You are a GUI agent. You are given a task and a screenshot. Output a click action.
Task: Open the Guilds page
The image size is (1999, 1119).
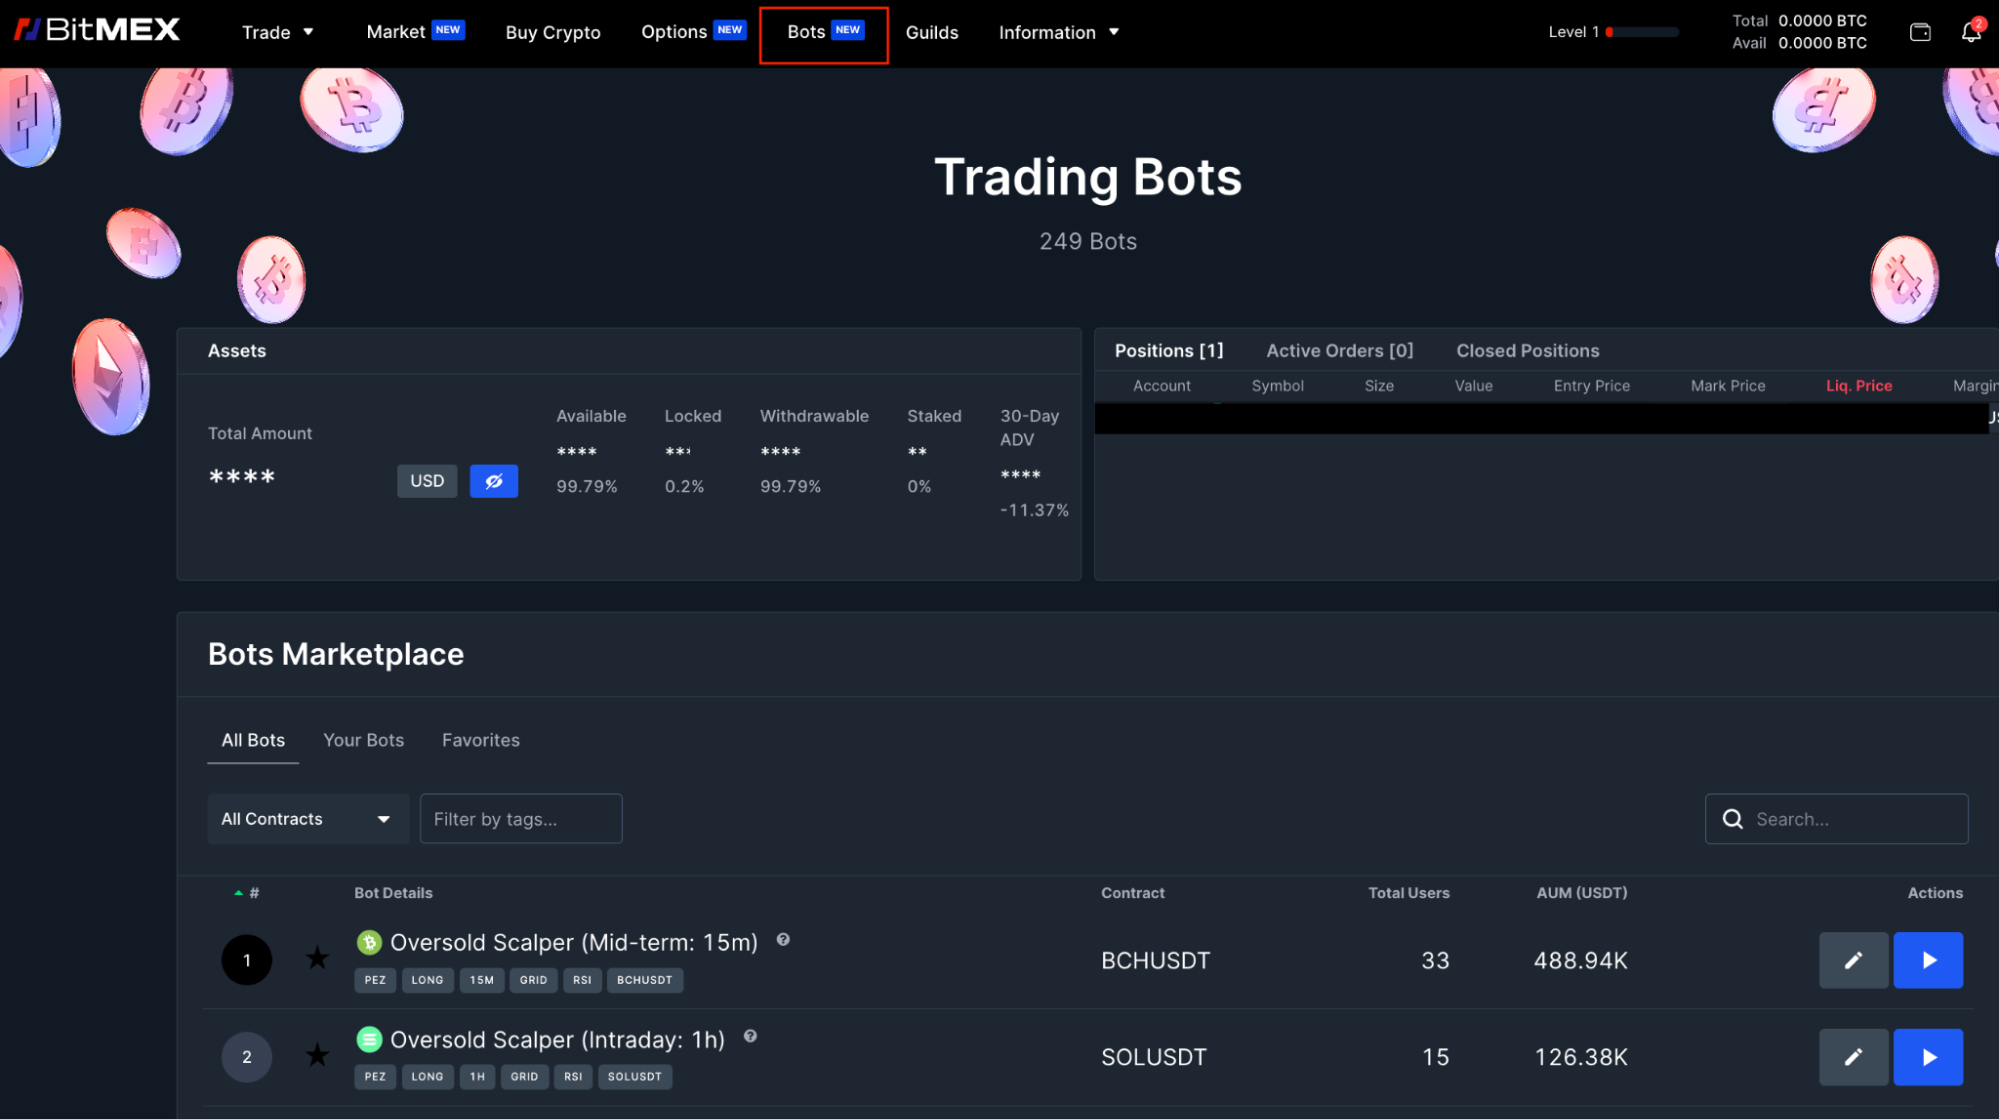[931, 32]
